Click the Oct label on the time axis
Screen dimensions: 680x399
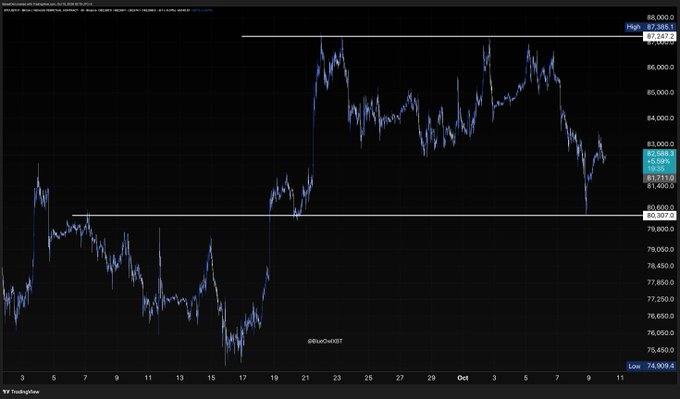click(463, 378)
